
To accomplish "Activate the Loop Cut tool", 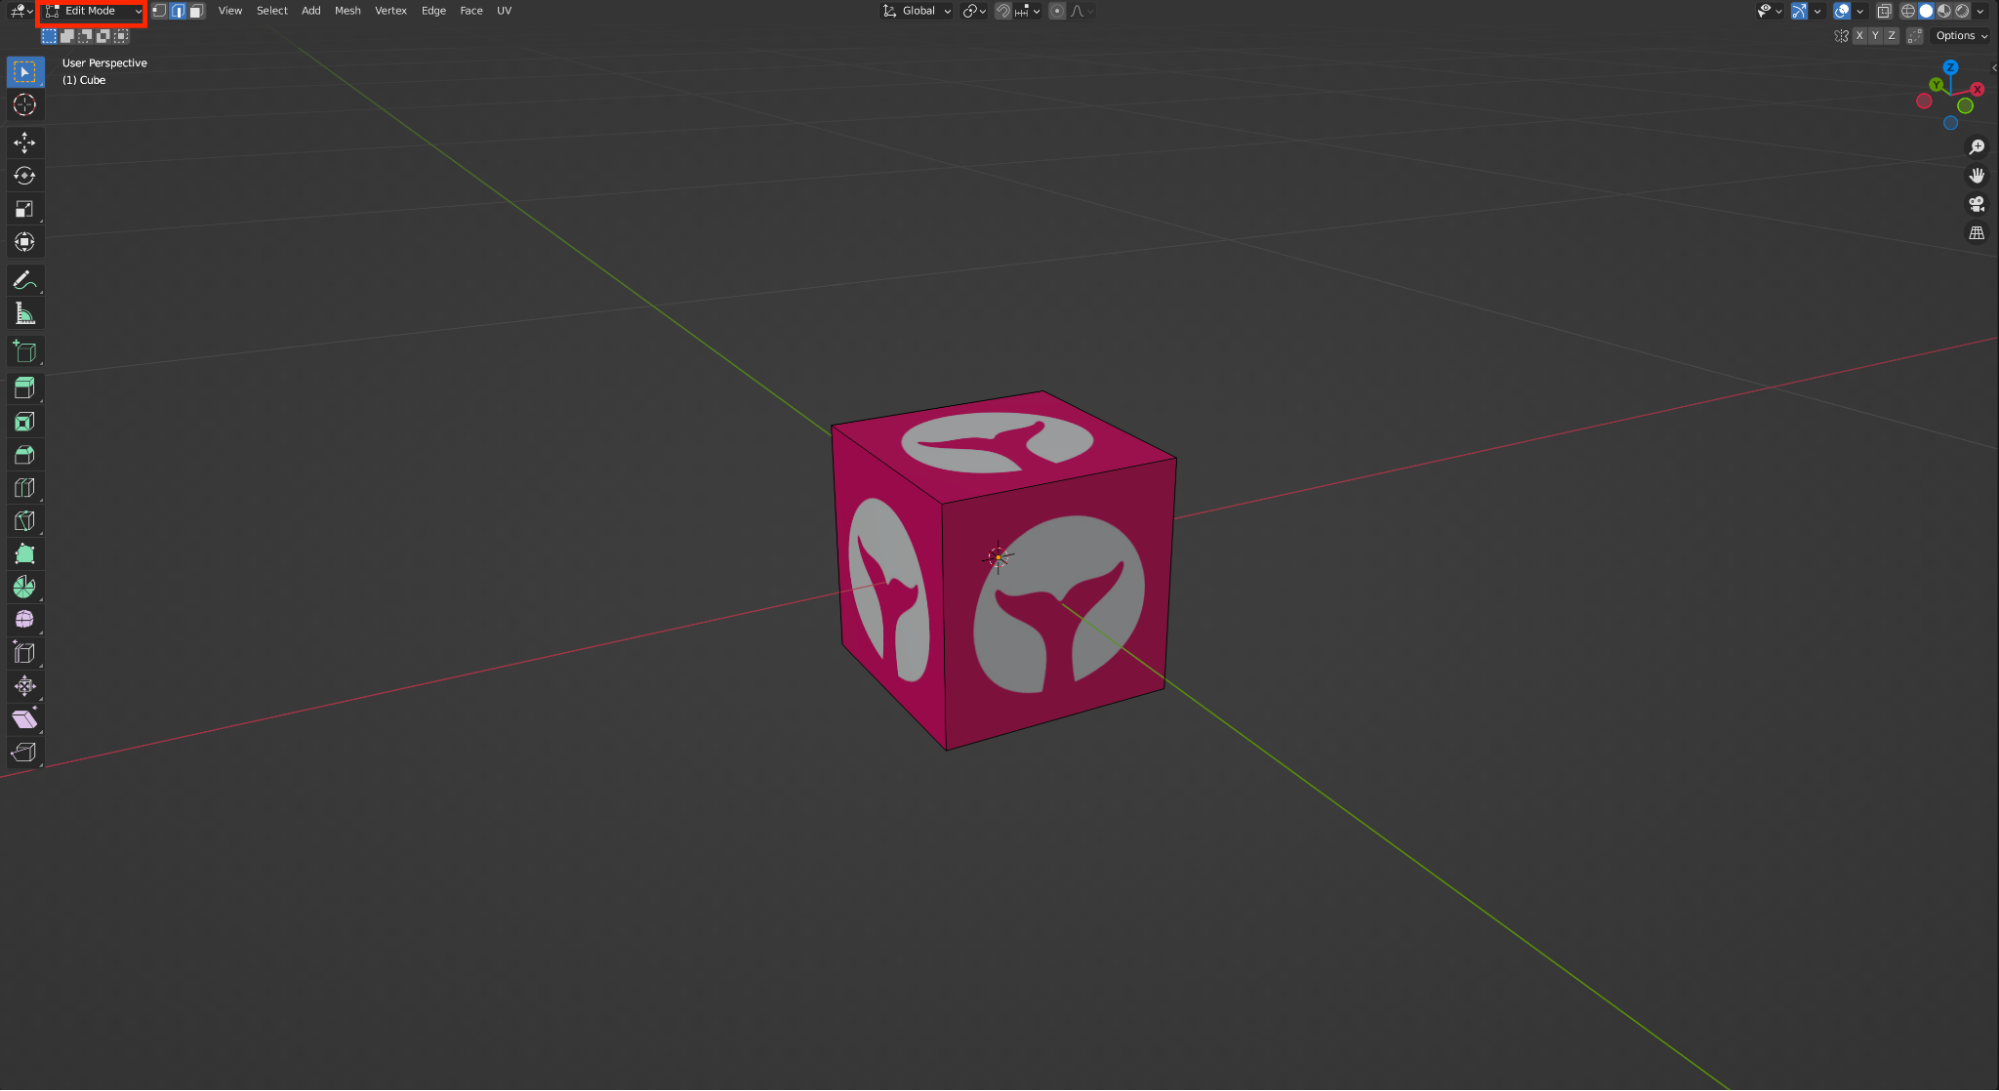I will pyautogui.click(x=24, y=488).
